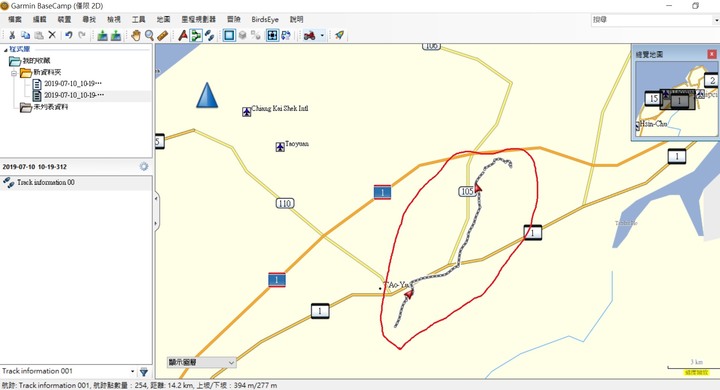The width and height of the screenshot is (720, 390).
Task: Open the search box dropdown arrow
Action: coord(716,20)
